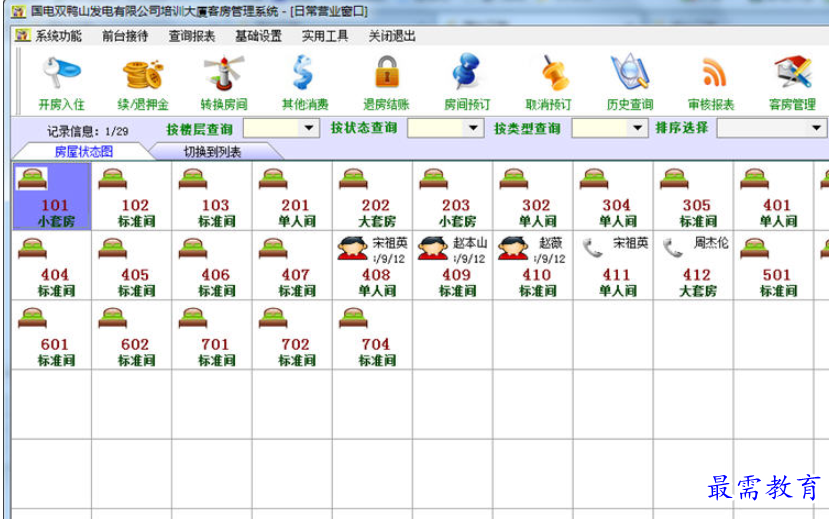Click the phone reservation icon of room 411
Viewport: 829px width, 519px height.
592,248
